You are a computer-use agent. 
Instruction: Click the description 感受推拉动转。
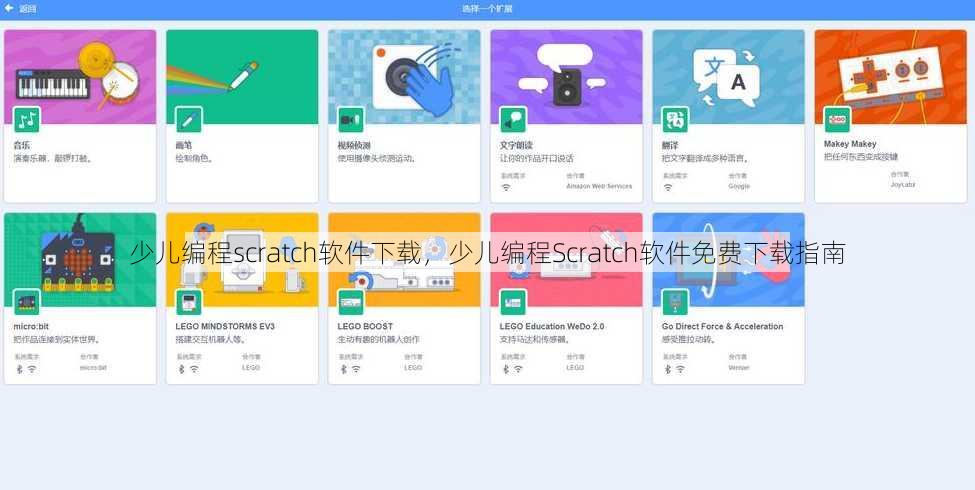[x=688, y=340]
